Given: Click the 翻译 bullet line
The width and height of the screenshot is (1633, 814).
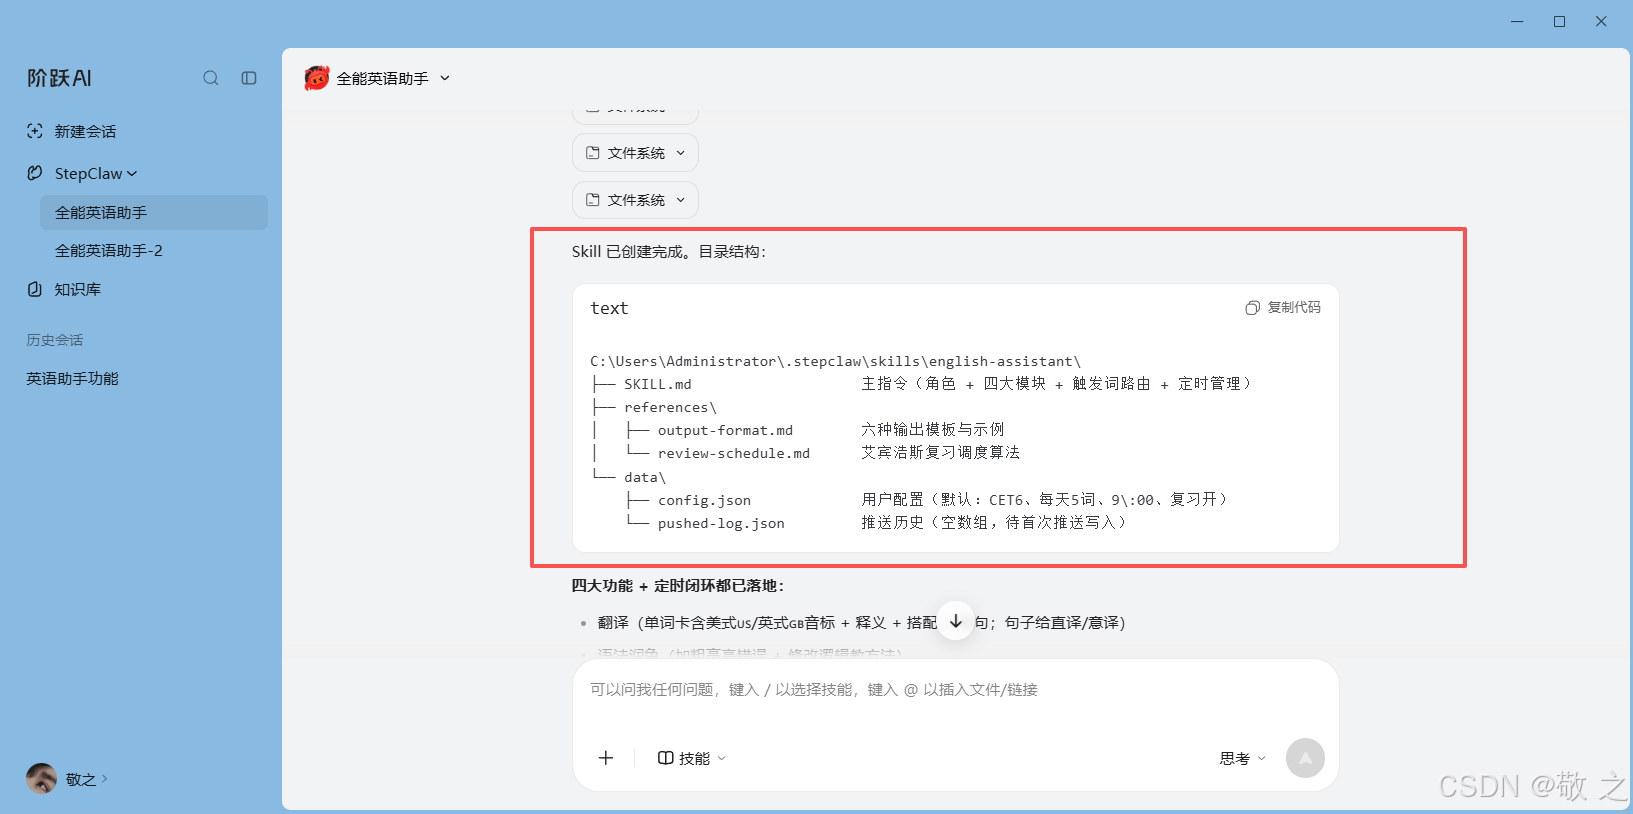Looking at the screenshot, I should [861, 622].
